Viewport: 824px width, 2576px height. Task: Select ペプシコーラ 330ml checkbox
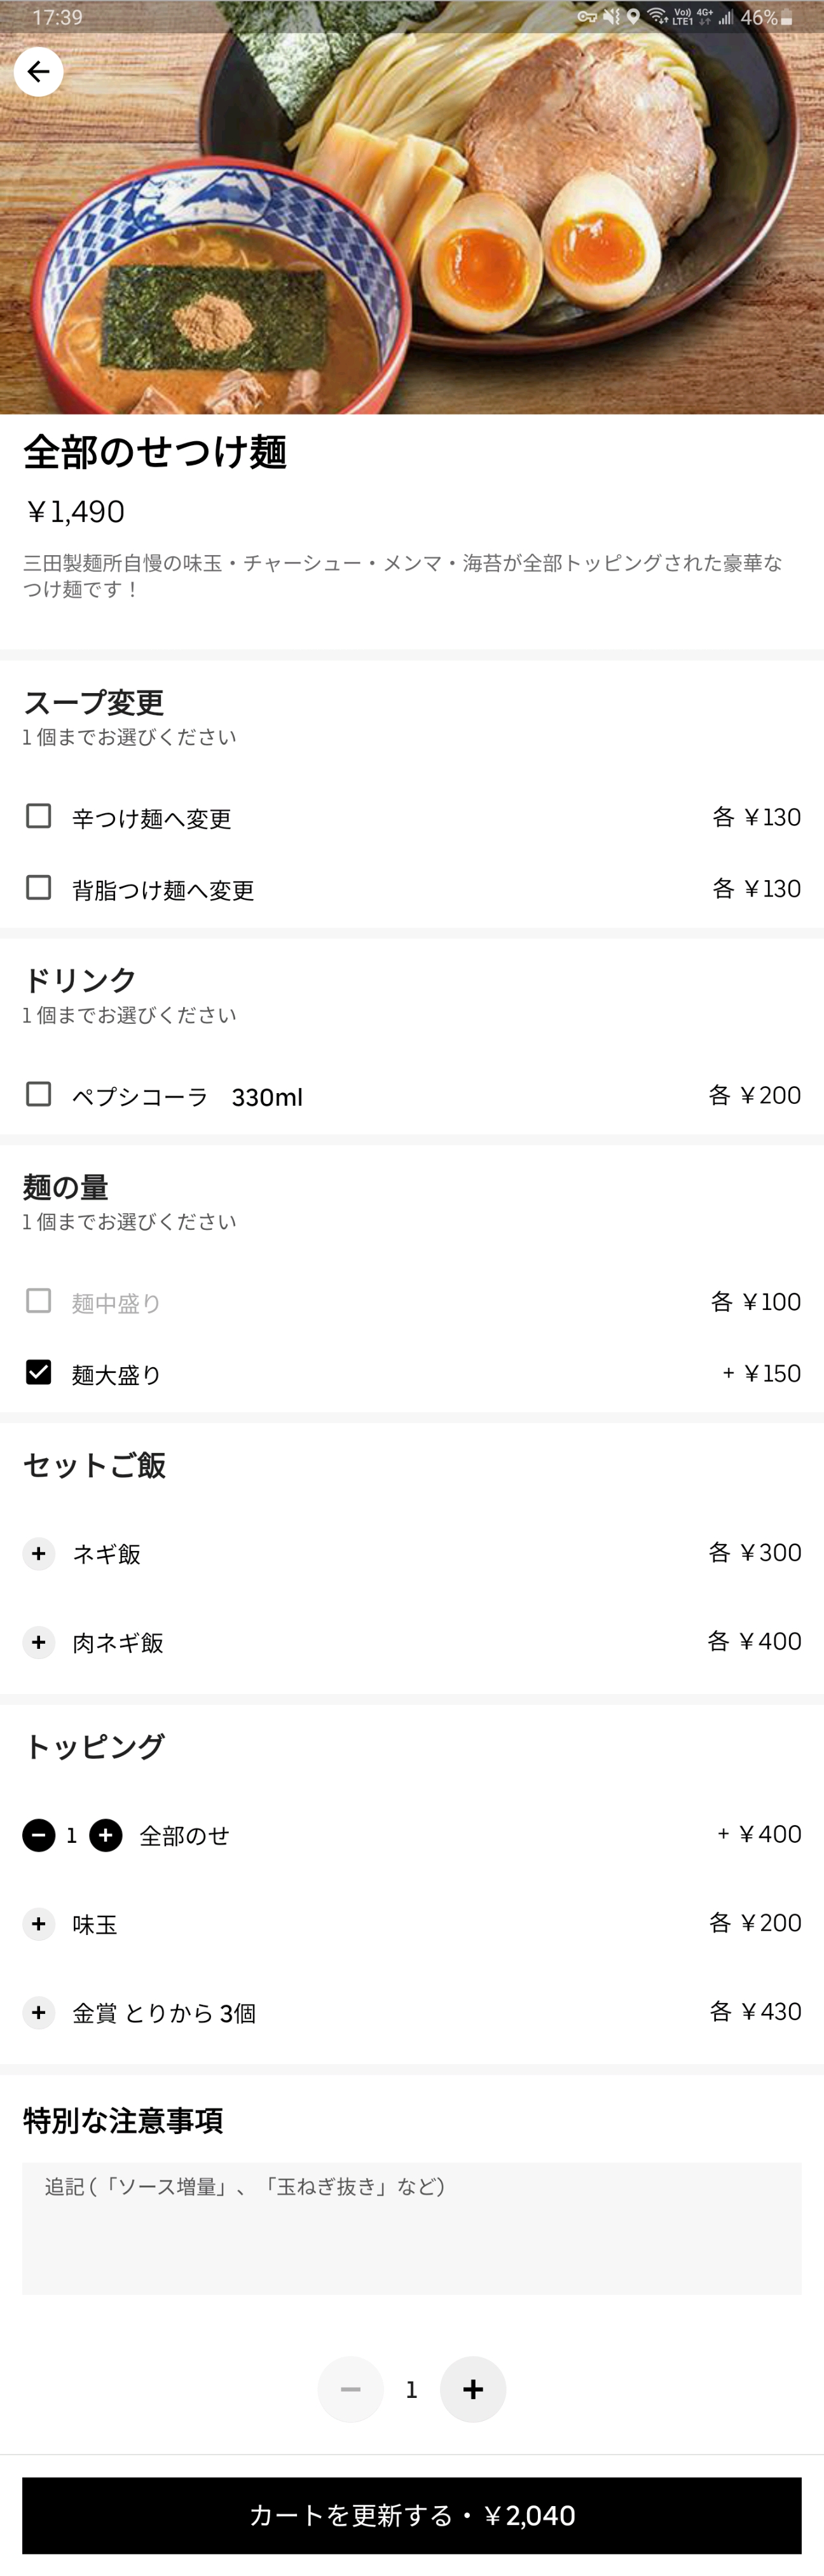pos(39,1094)
